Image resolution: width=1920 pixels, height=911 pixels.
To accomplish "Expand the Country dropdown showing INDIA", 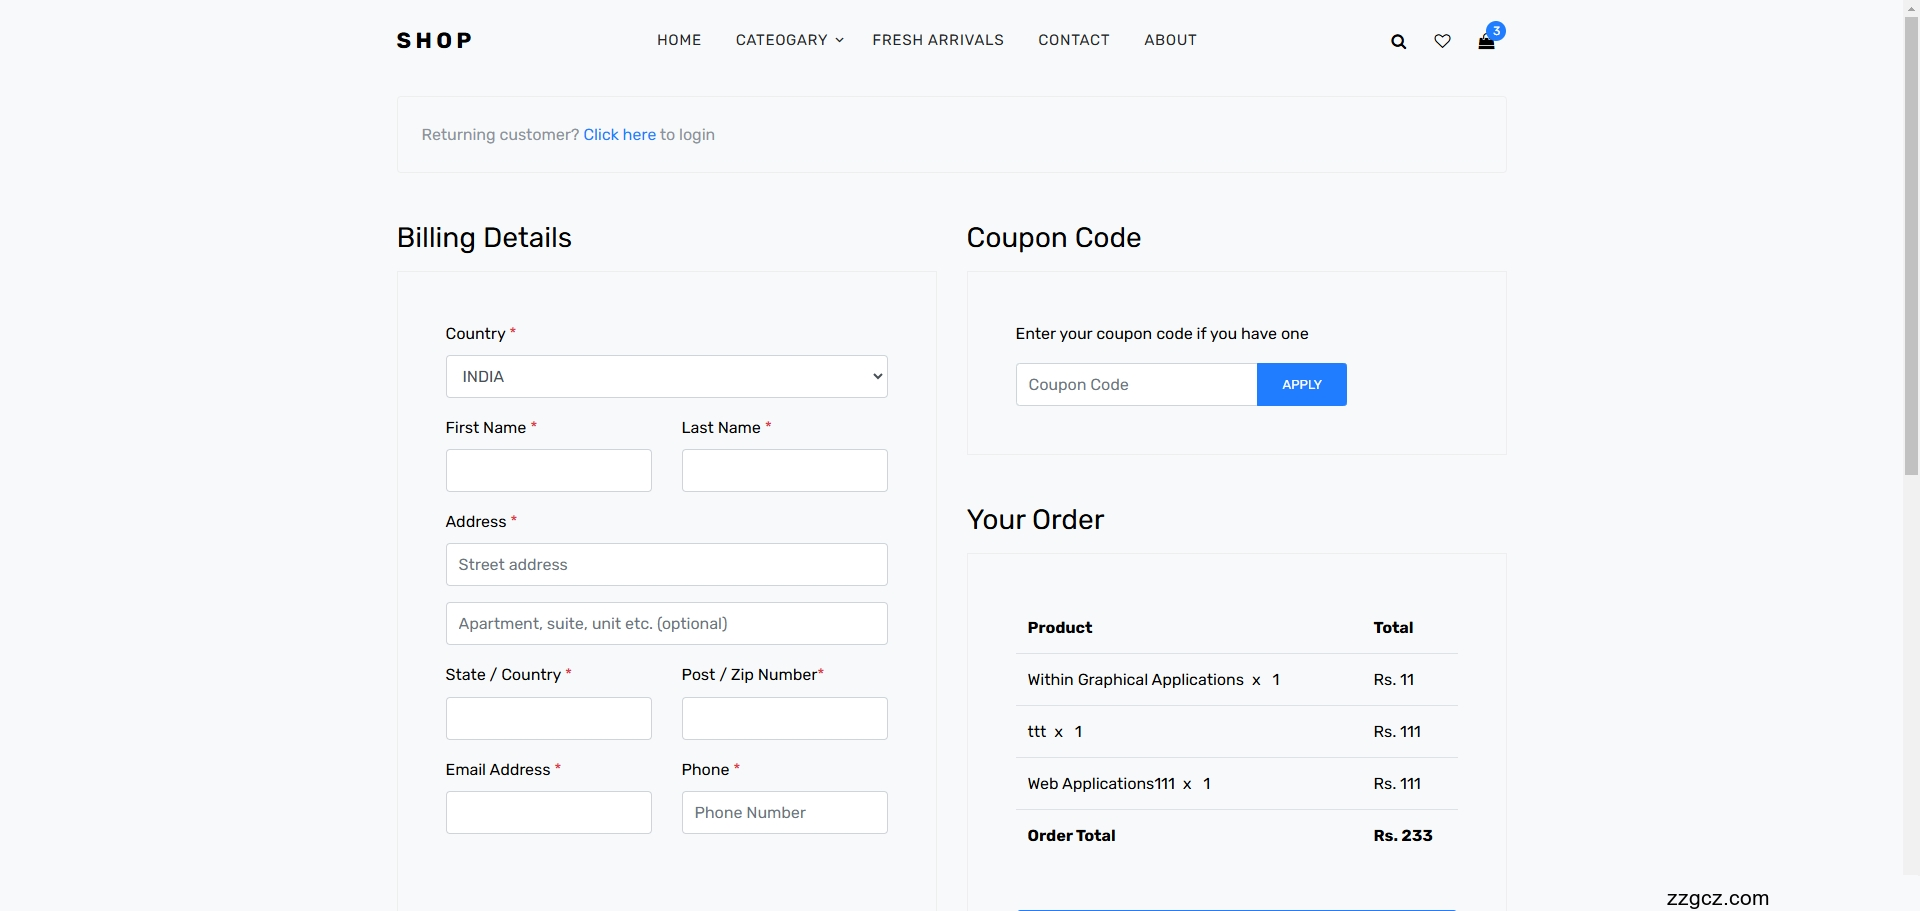I will pyautogui.click(x=666, y=377).
